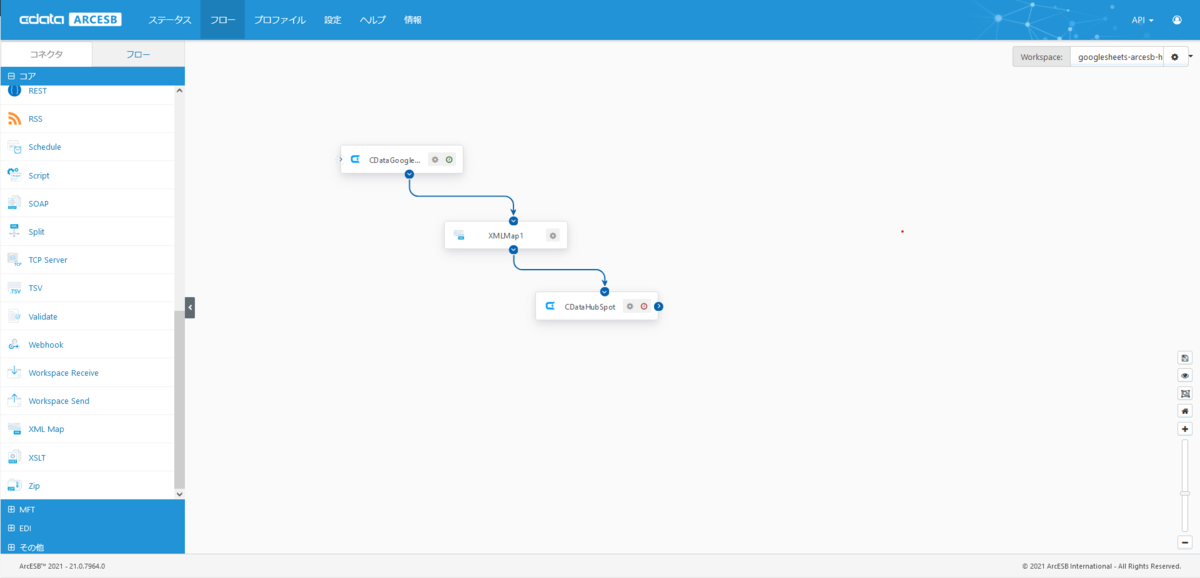Switch to the コネクタ tab
The width and height of the screenshot is (1200, 578).
pos(46,54)
